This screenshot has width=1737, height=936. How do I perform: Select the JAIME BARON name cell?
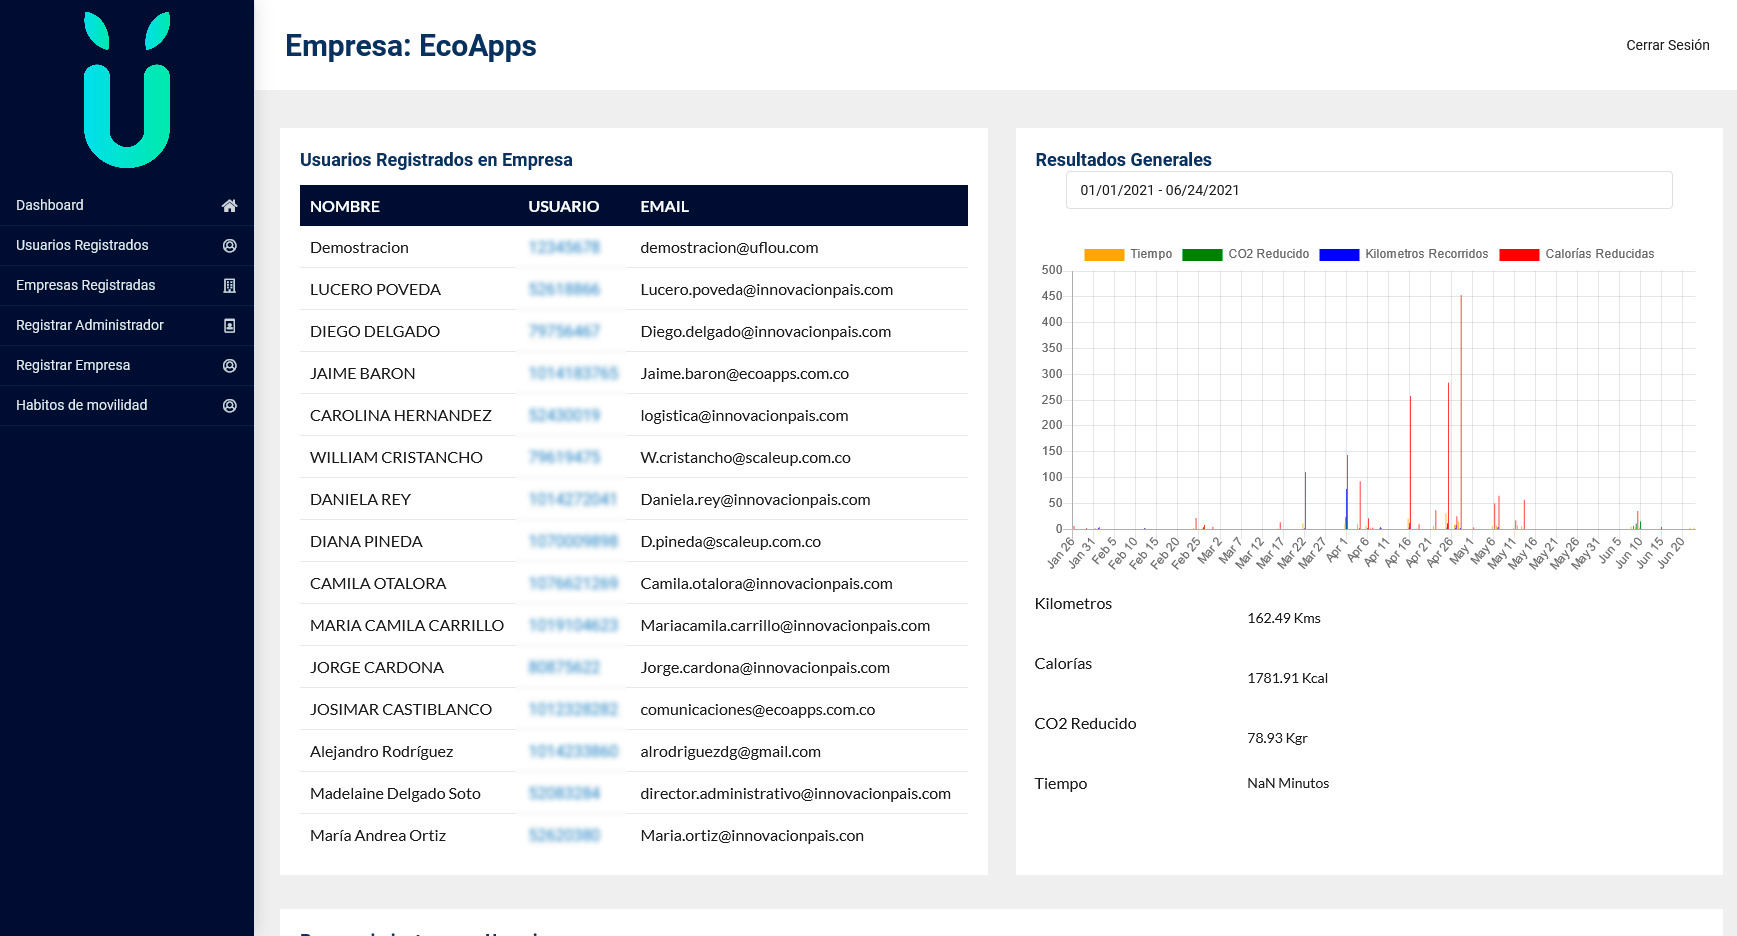[362, 373]
